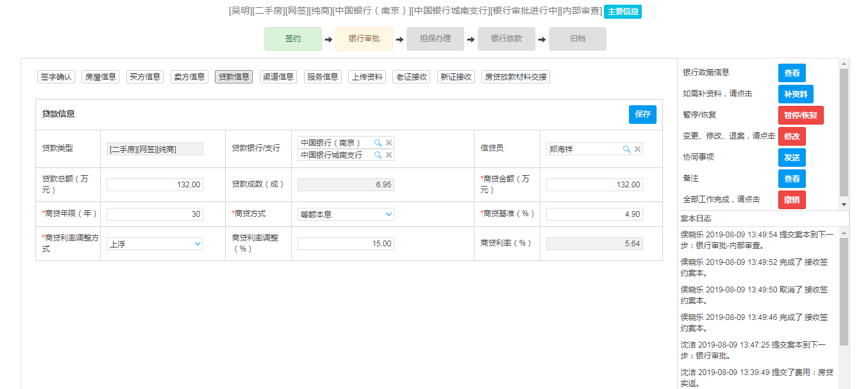Clear the 郑海祥 loan officer field
The image size is (864, 389).
point(637,149)
